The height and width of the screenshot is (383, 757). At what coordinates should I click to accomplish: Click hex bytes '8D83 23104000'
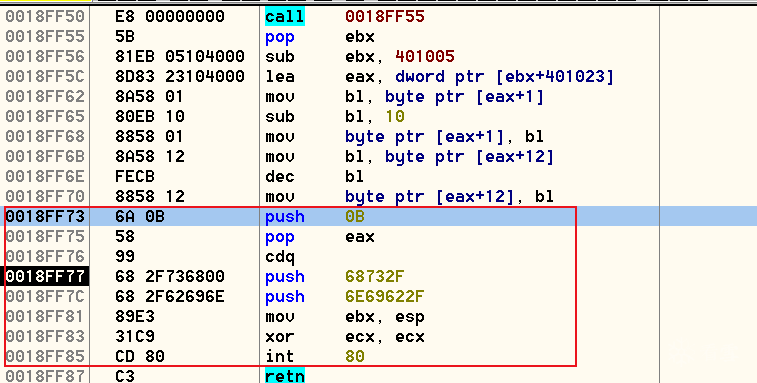point(180,77)
